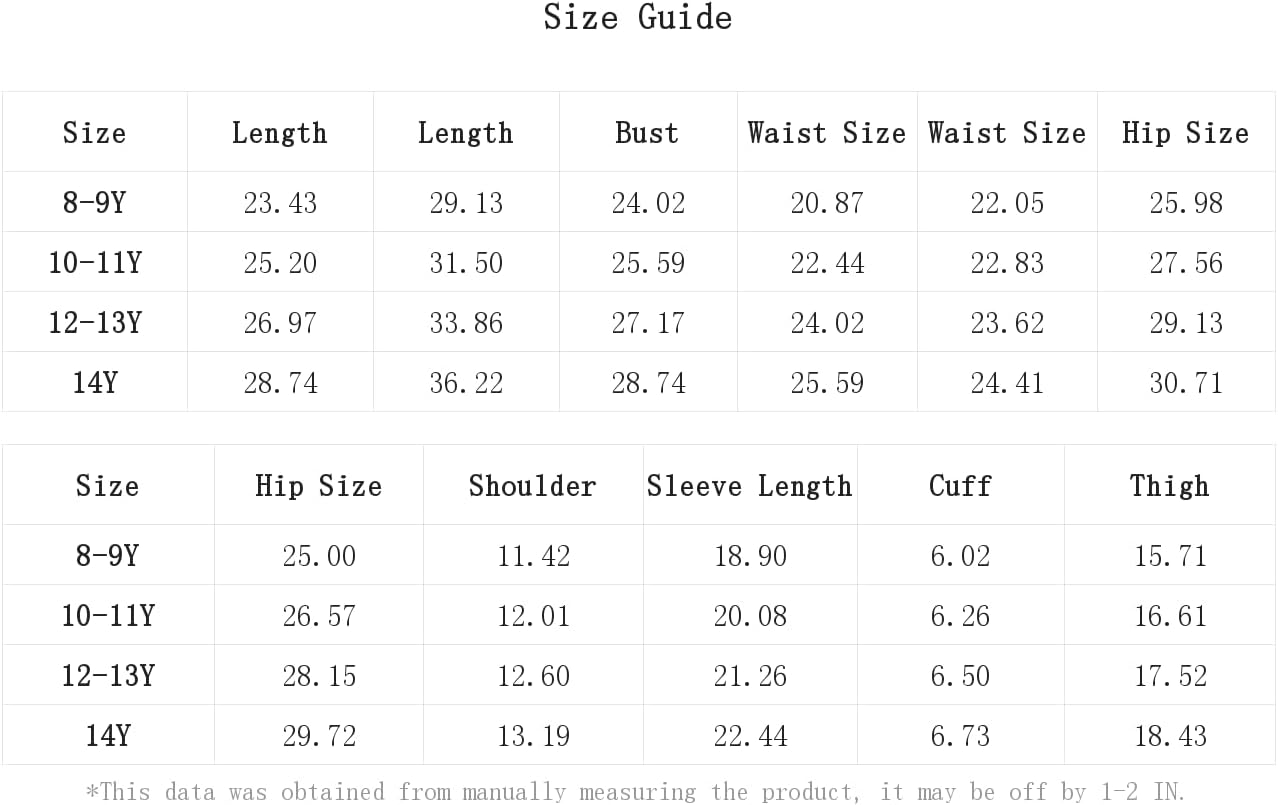Click thigh value 18.43
This screenshot has width=1278, height=805.
point(1170,736)
